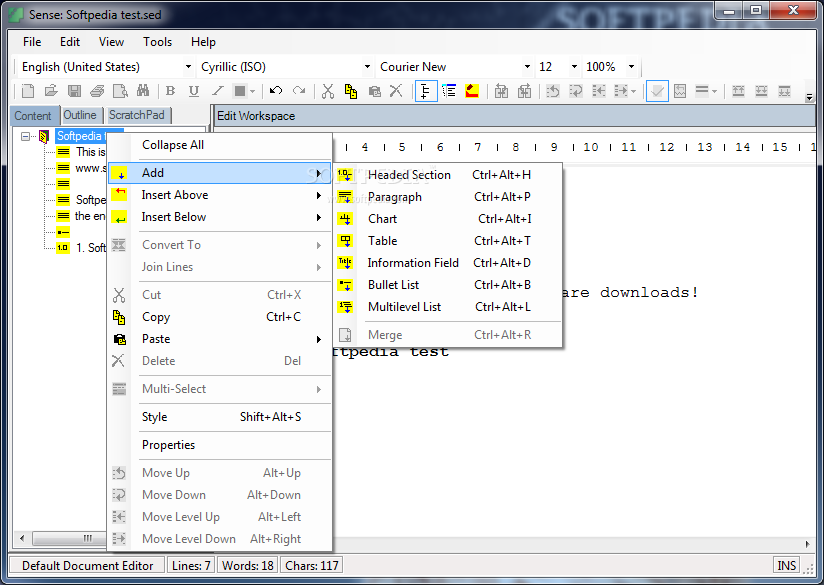Open the English (United States) language dropdown
The height and width of the screenshot is (585, 824).
coord(188,67)
